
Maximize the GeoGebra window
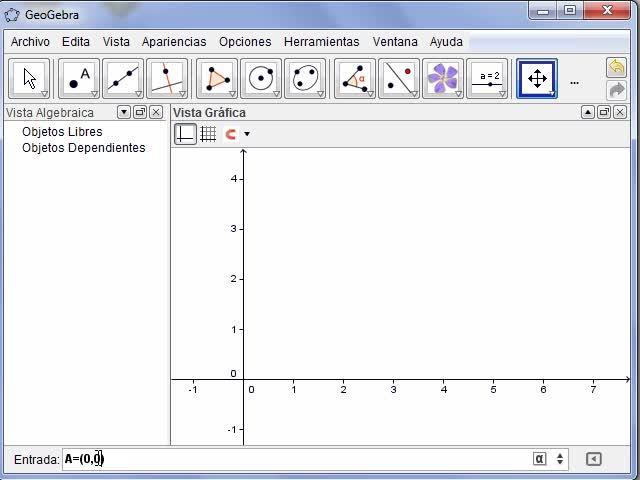[x=570, y=11]
